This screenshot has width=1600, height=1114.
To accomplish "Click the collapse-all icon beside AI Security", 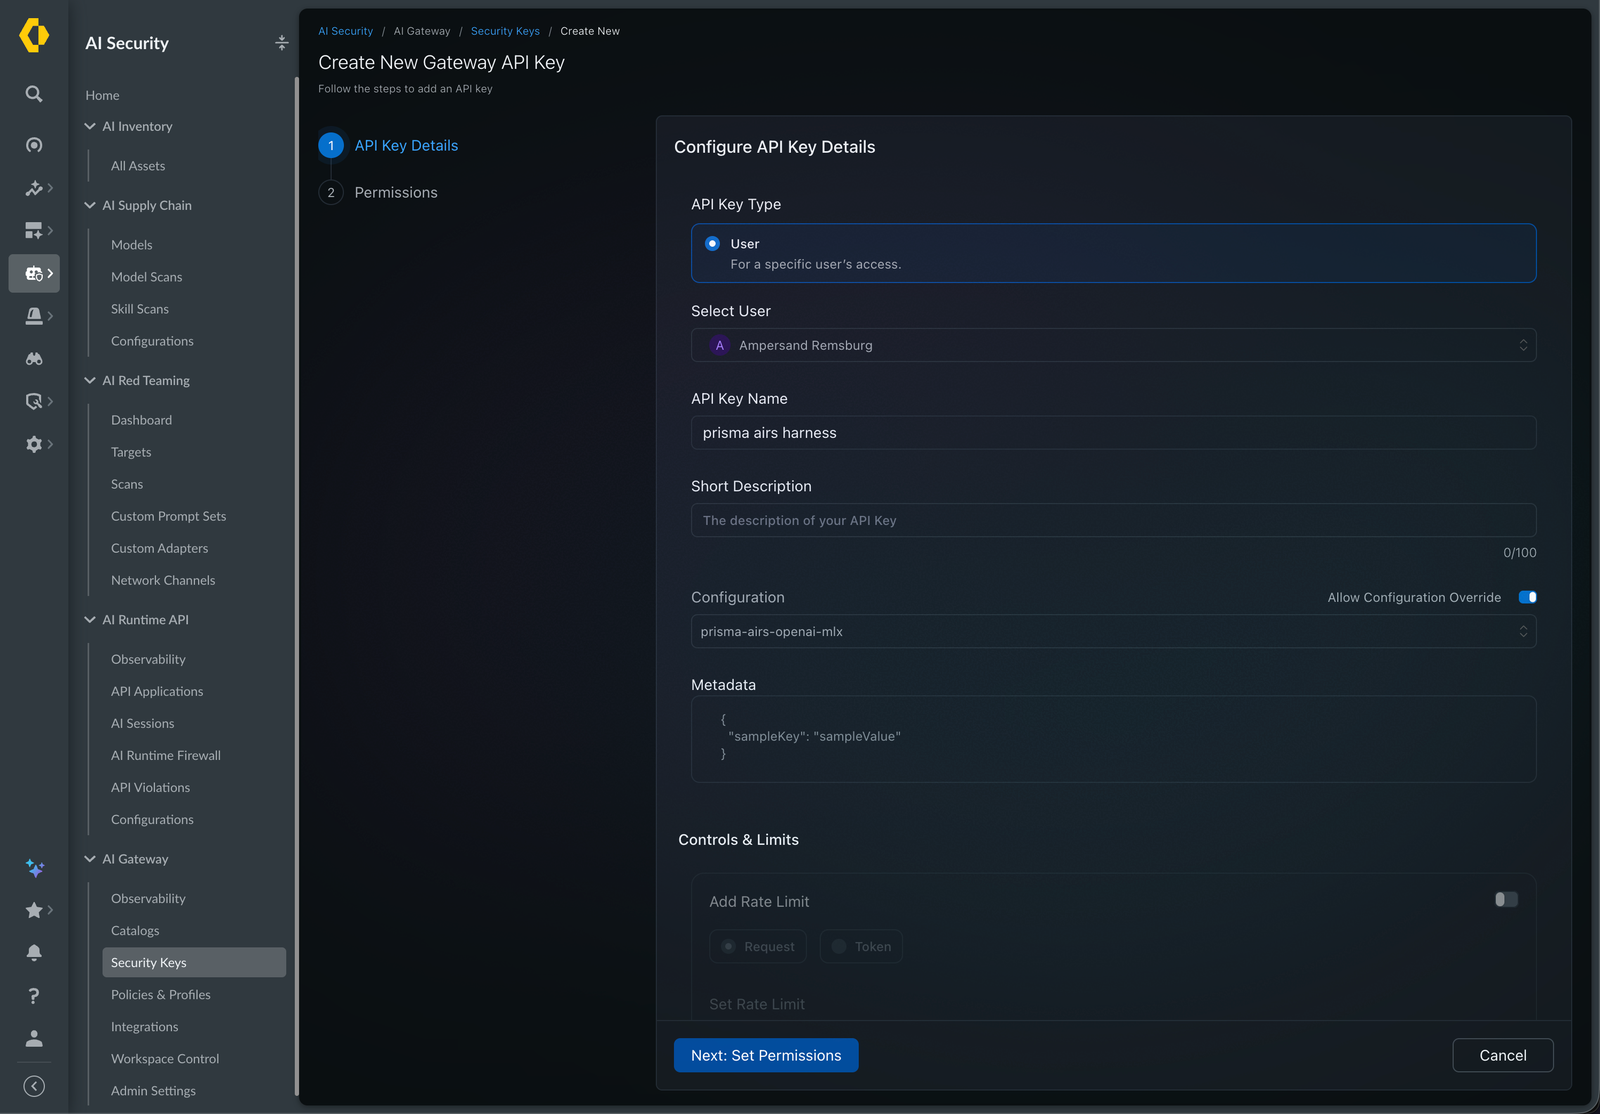I will [281, 43].
